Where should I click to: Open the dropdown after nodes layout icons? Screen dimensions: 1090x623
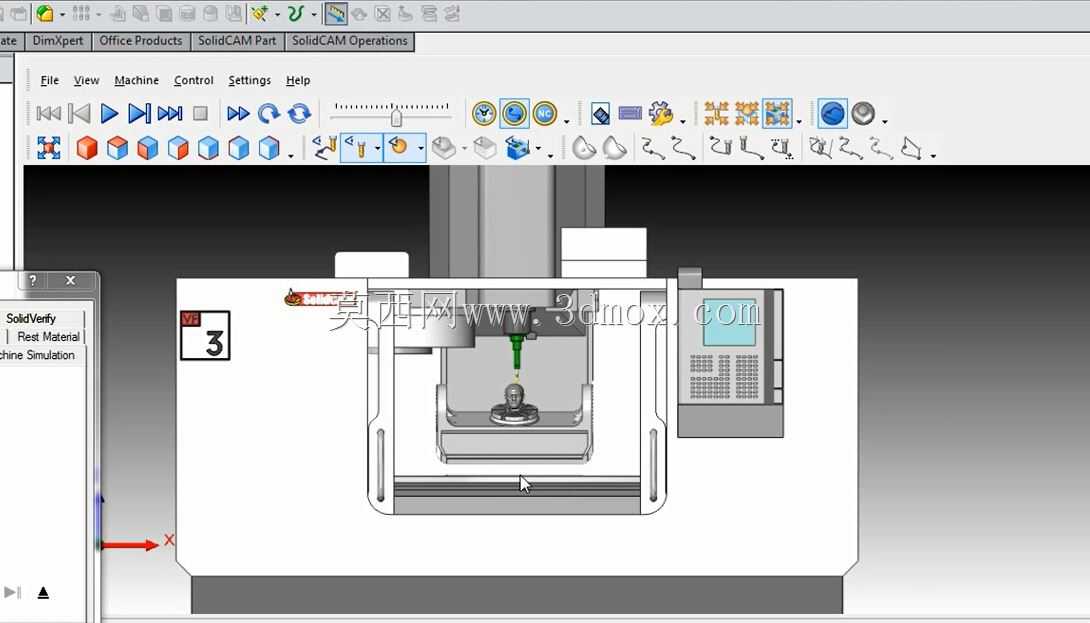coord(799,122)
